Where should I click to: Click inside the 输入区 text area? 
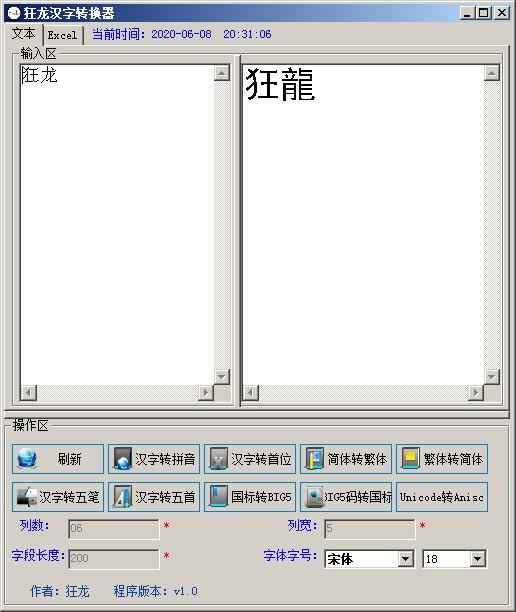[x=117, y=225]
